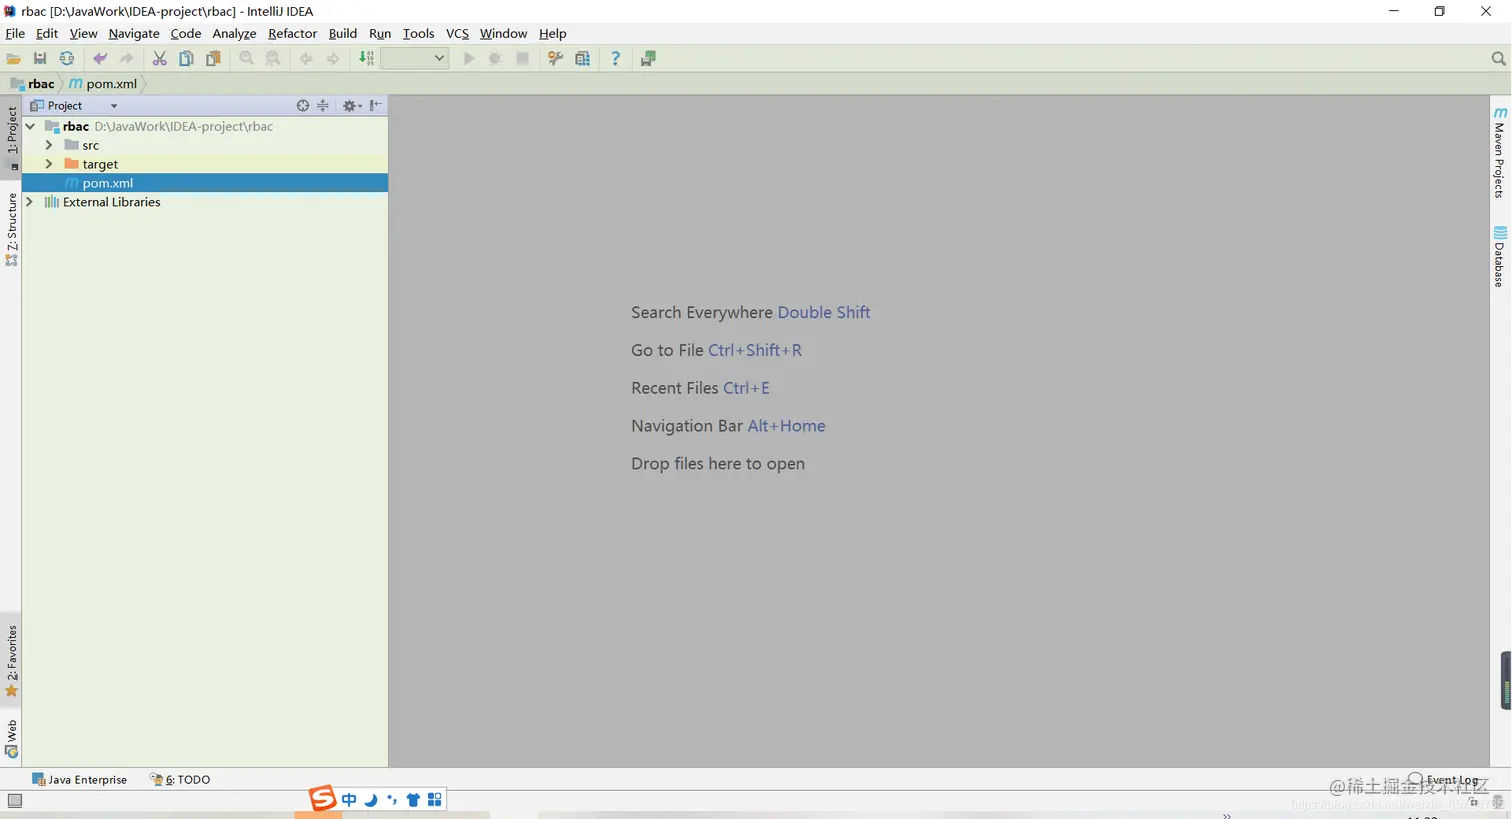Open the Java Enterprise tool window
The height and width of the screenshot is (819, 1512).
coord(80,780)
